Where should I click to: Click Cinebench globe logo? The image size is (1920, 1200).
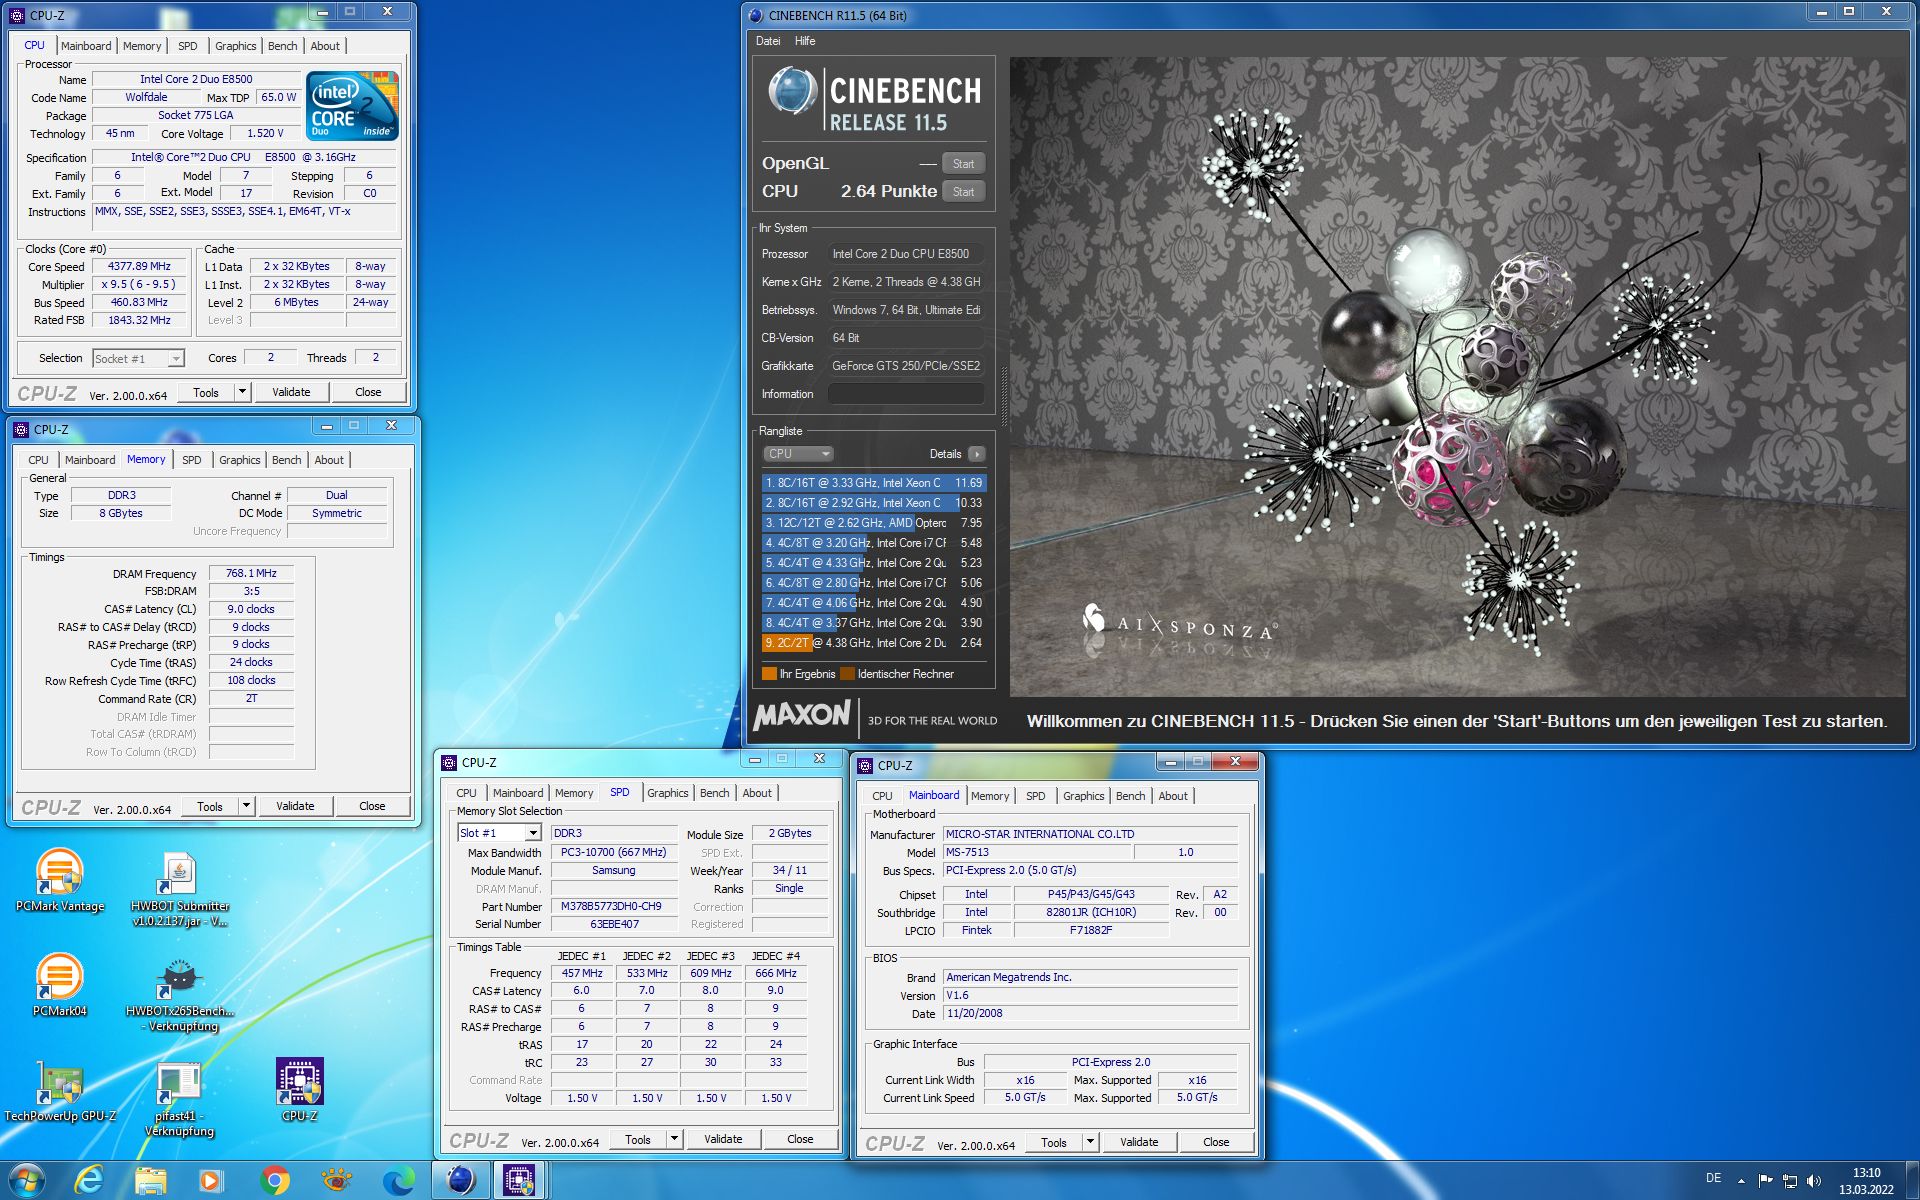tap(792, 92)
